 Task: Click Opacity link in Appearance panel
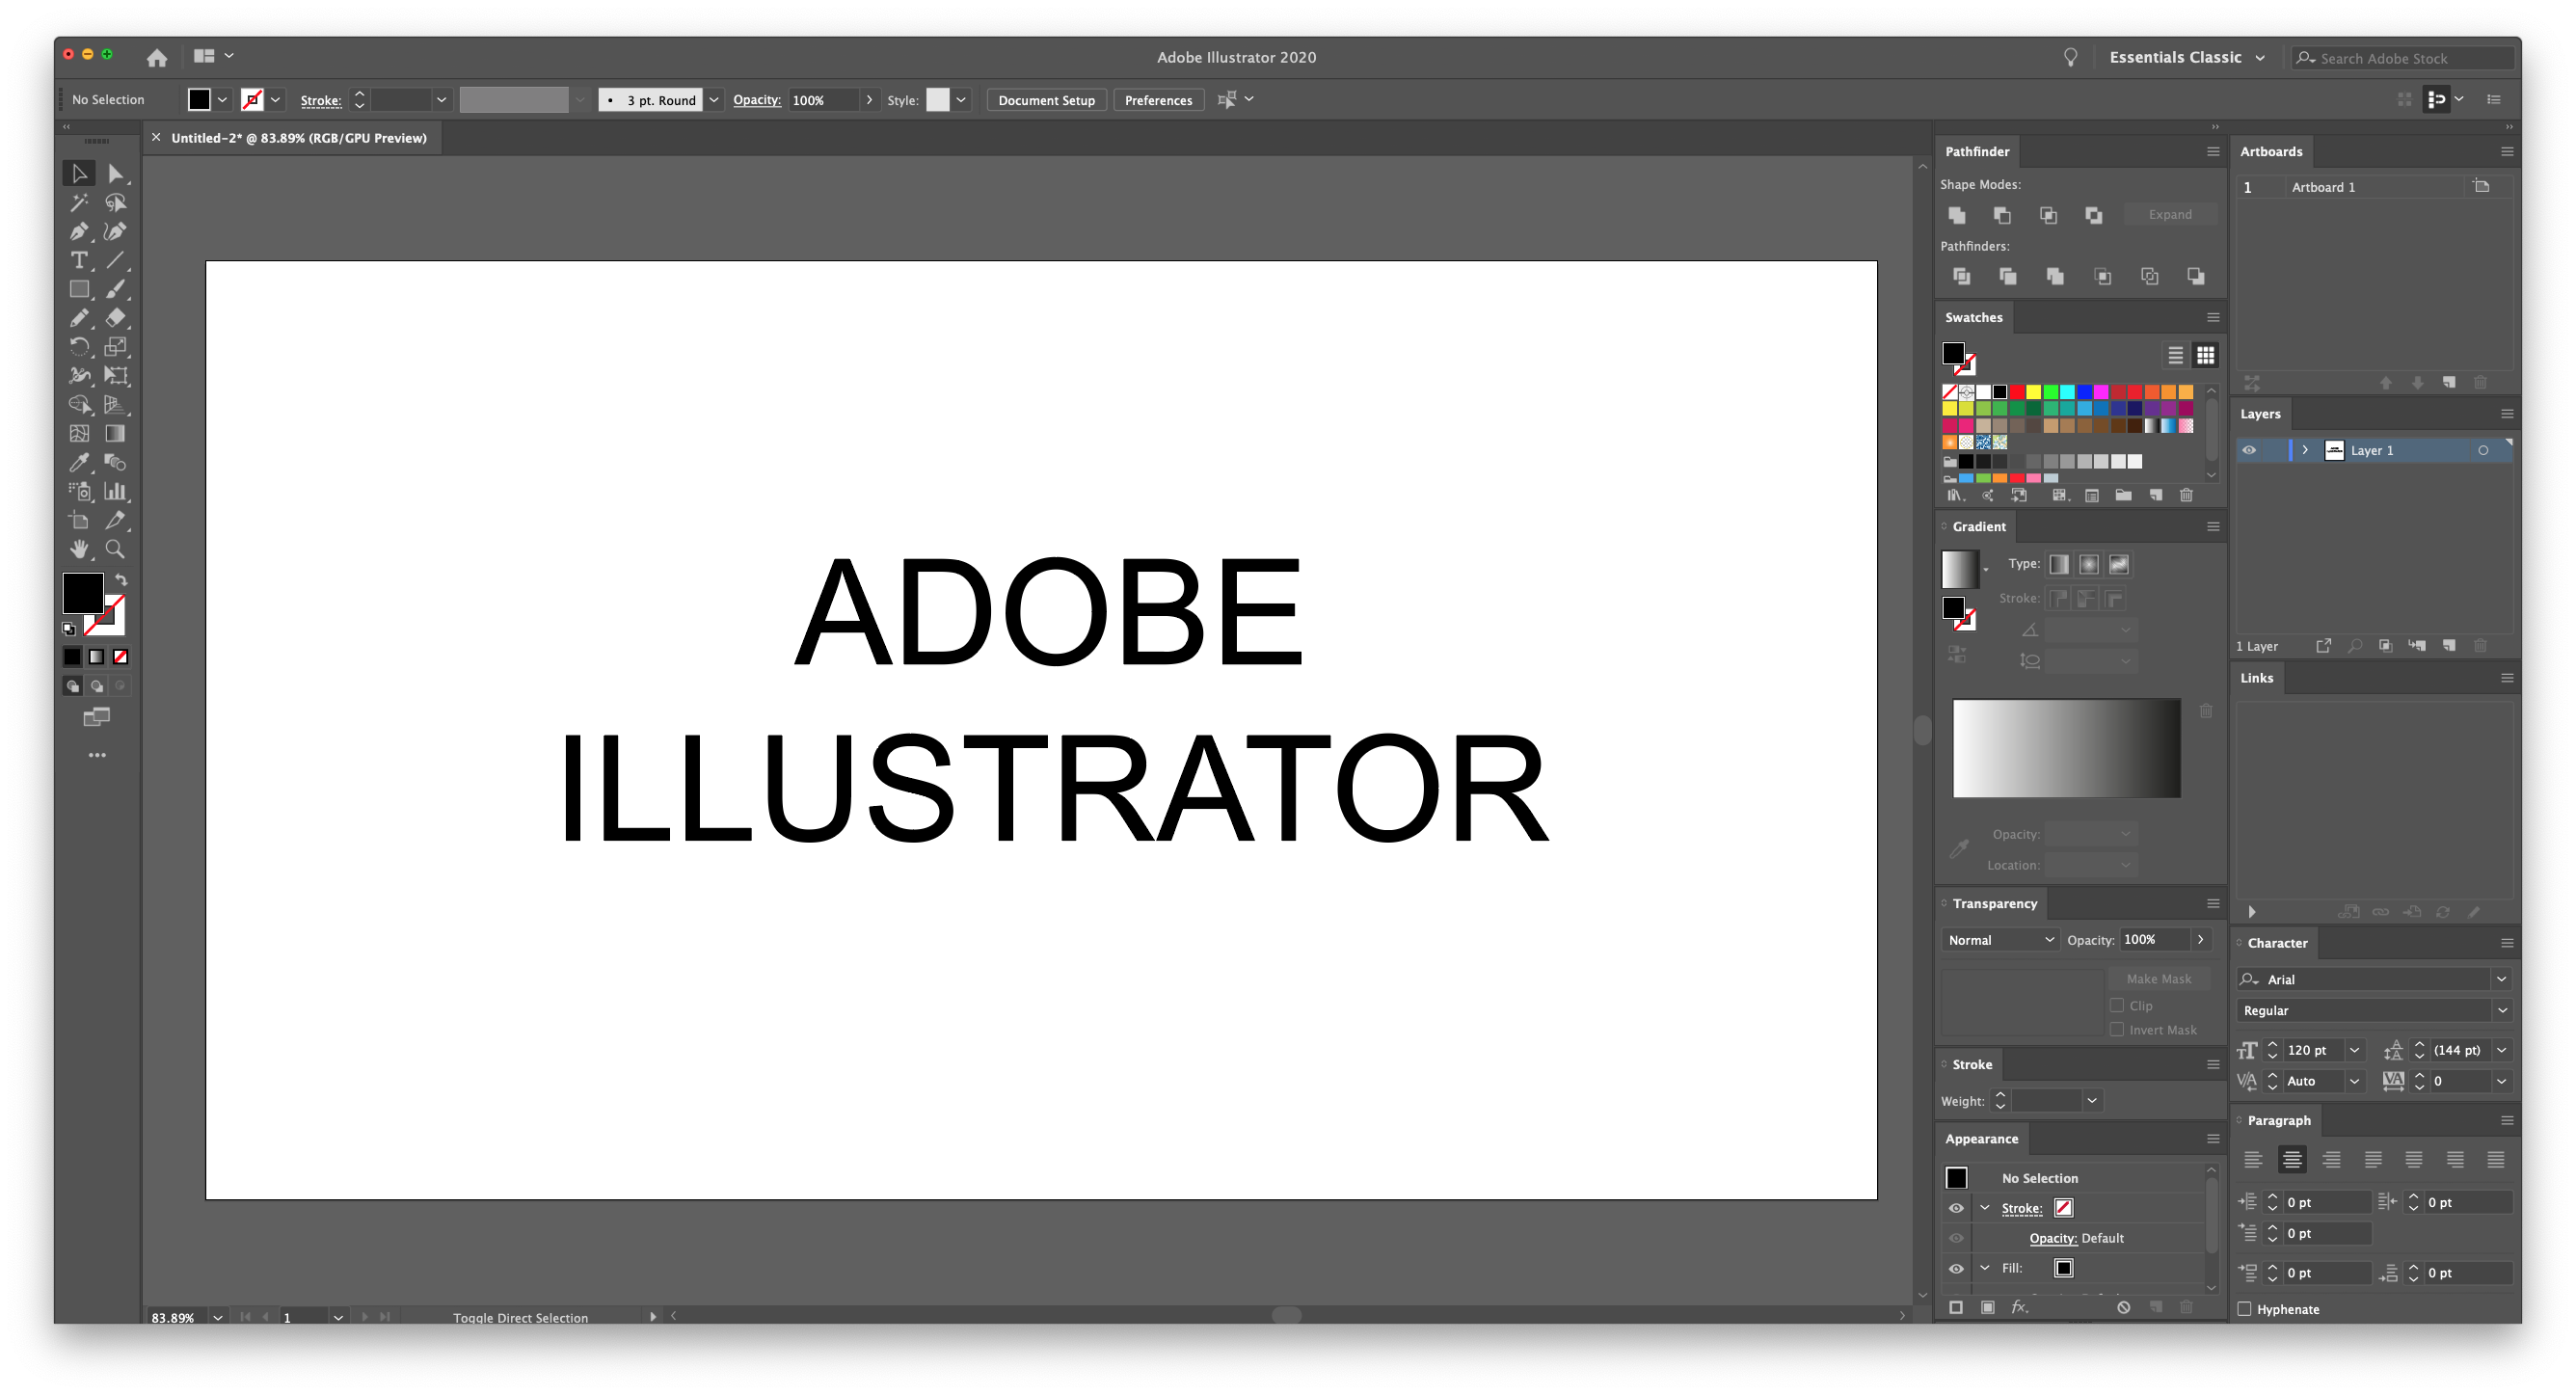pyautogui.click(x=2052, y=1238)
